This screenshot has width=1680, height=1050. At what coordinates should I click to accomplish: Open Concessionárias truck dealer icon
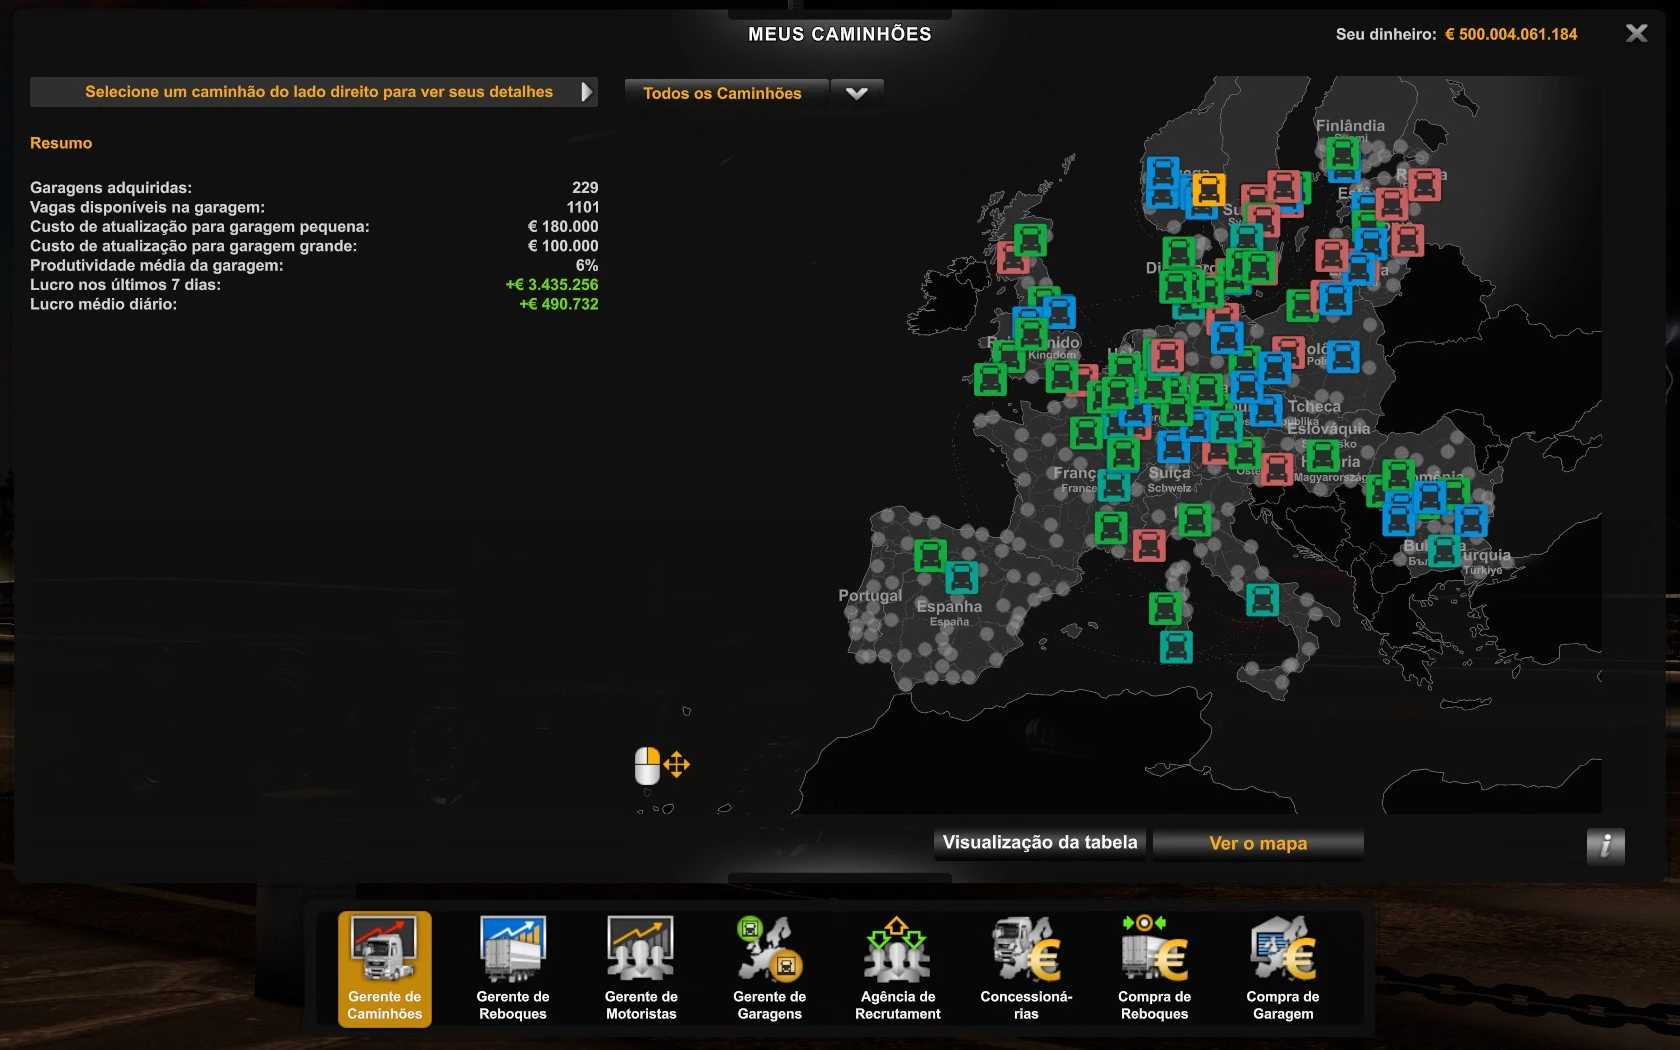click(x=1026, y=967)
